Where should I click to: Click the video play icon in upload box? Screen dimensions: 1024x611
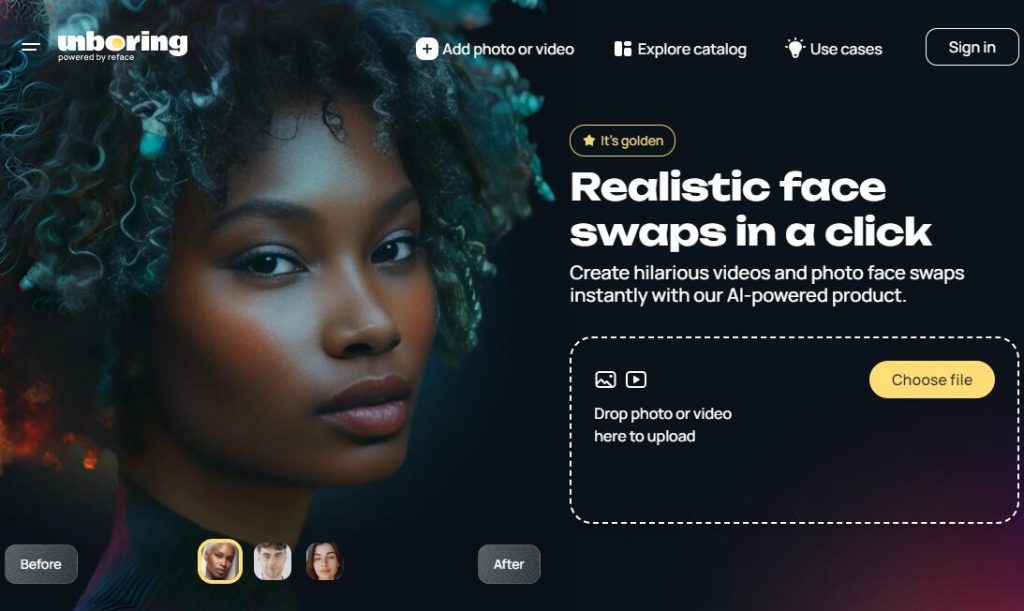636,379
